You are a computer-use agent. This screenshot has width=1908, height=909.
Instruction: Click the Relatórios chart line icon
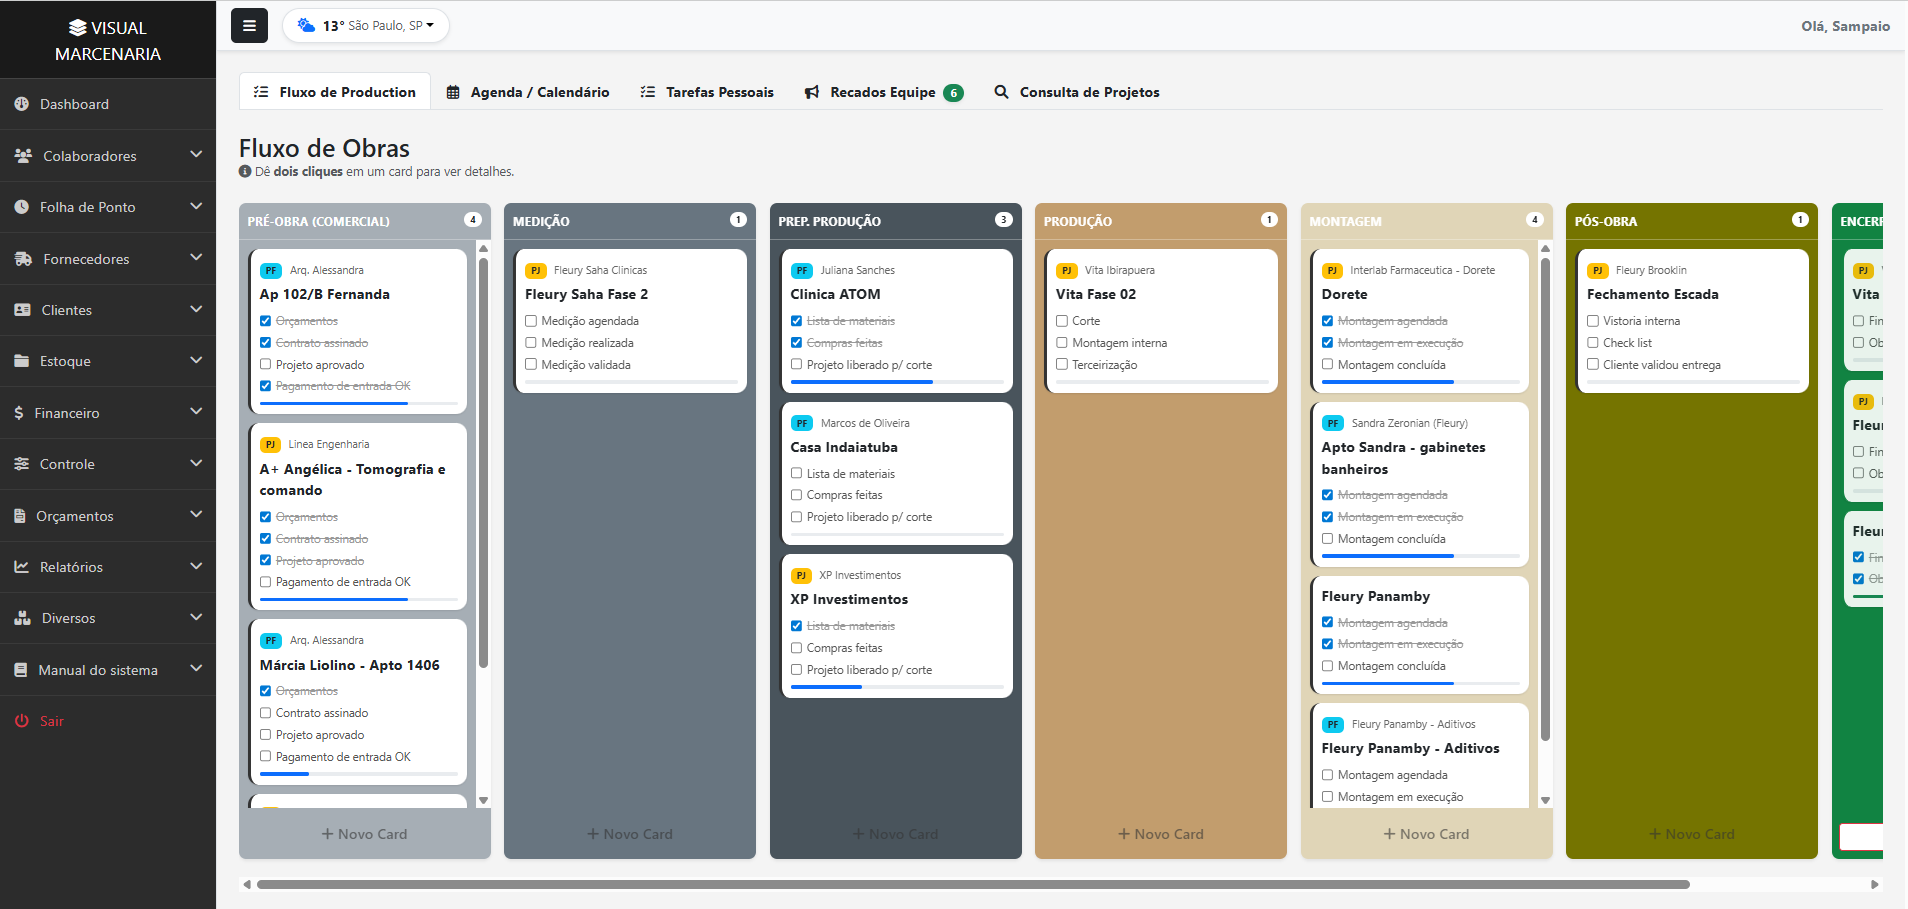[22, 567]
